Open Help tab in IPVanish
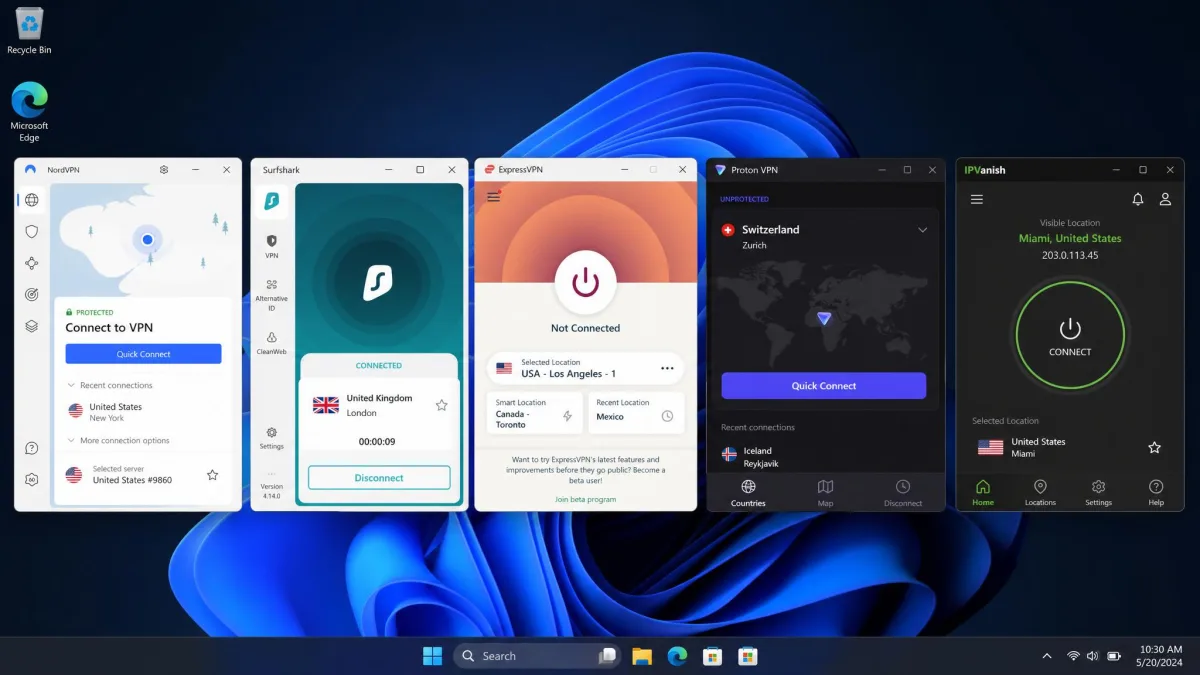The image size is (1200, 675). (x=1156, y=493)
